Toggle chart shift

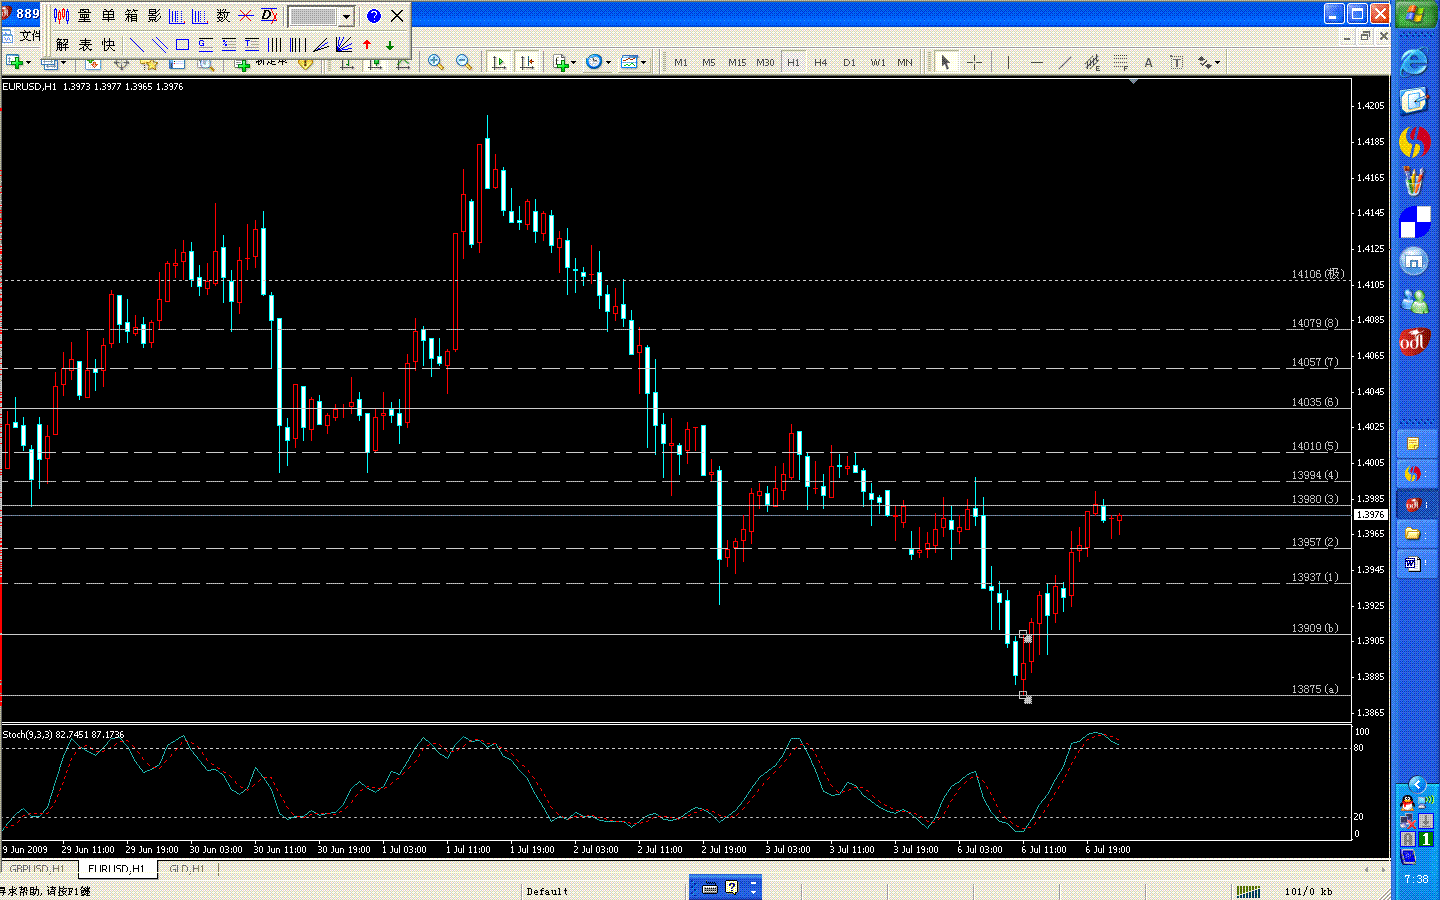click(x=527, y=62)
